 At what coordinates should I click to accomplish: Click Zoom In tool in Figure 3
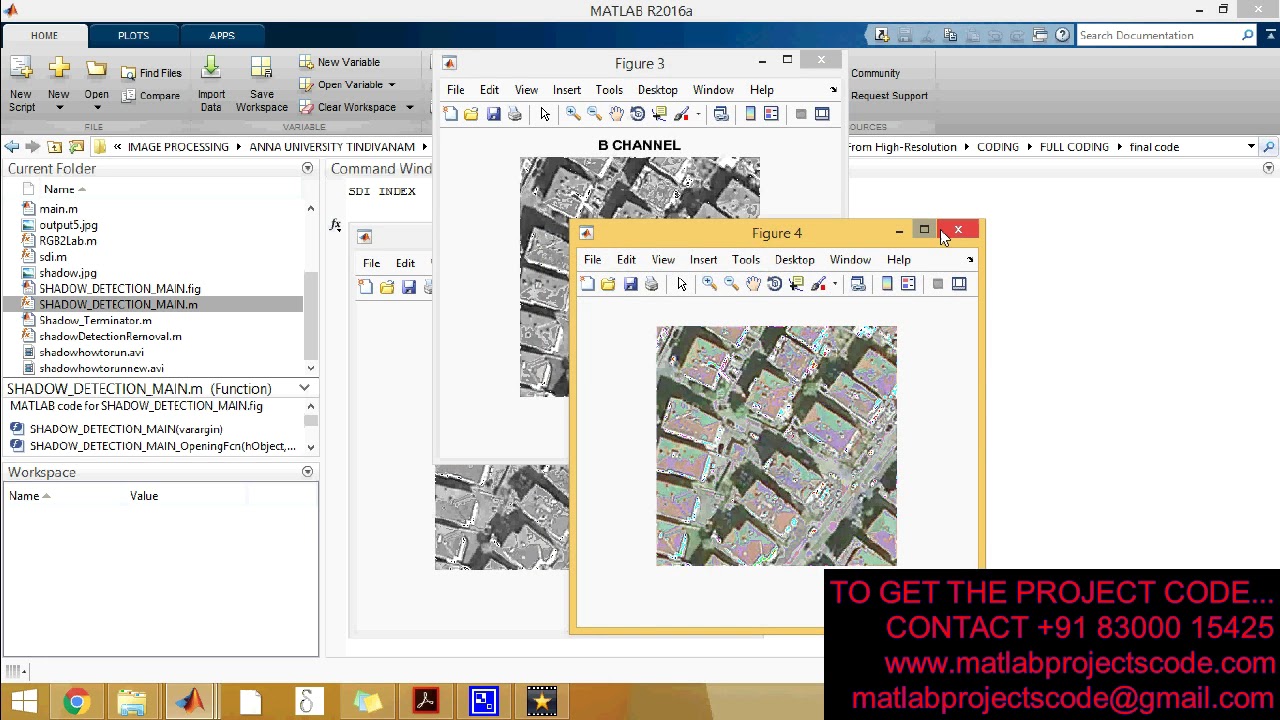573,114
